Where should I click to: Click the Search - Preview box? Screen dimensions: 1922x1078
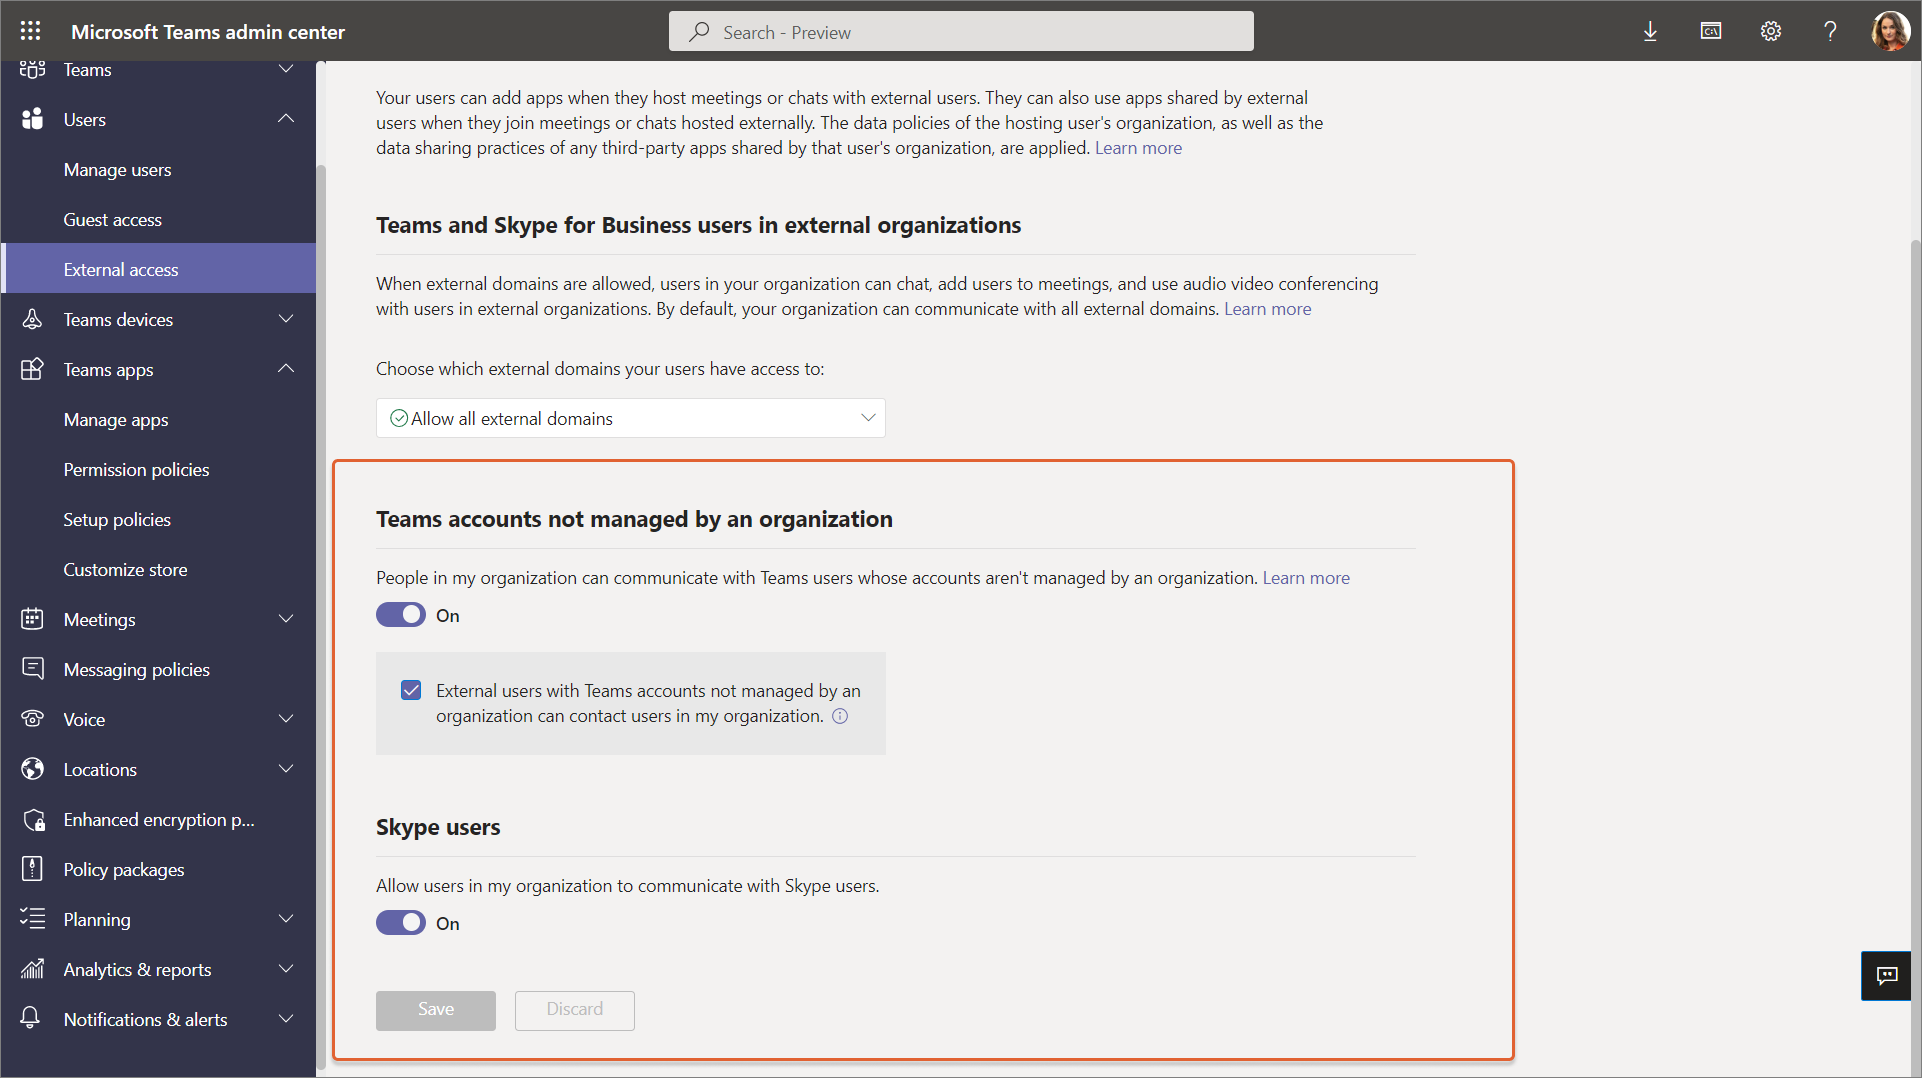(960, 32)
